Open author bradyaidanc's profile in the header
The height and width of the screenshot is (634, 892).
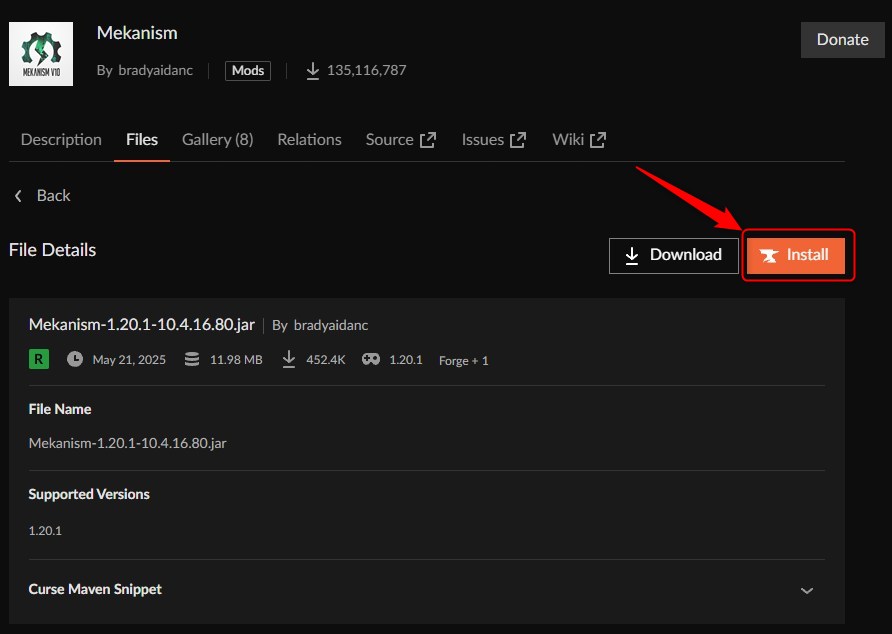155,70
